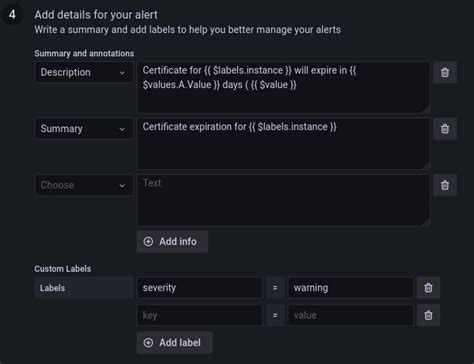
Task: Click the empty key input field
Action: pyautogui.click(x=199, y=315)
